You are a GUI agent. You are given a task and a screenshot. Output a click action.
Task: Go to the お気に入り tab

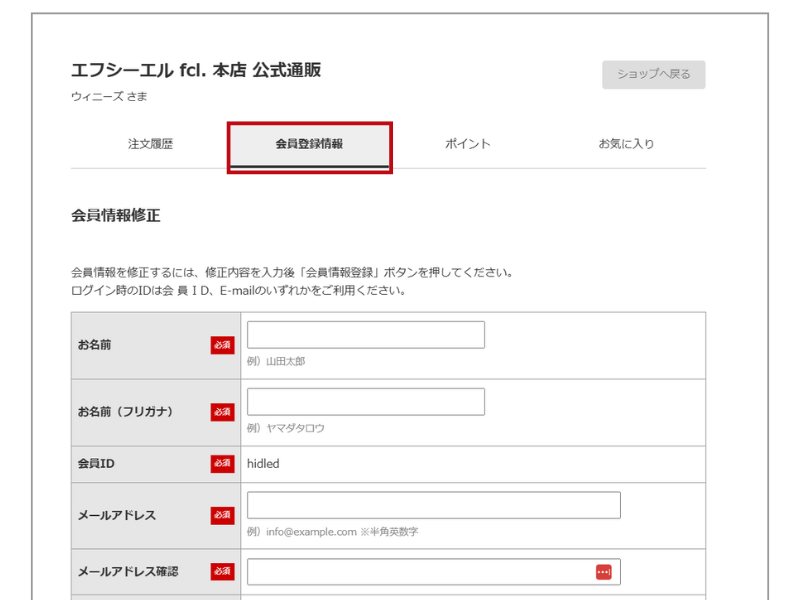pos(626,144)
